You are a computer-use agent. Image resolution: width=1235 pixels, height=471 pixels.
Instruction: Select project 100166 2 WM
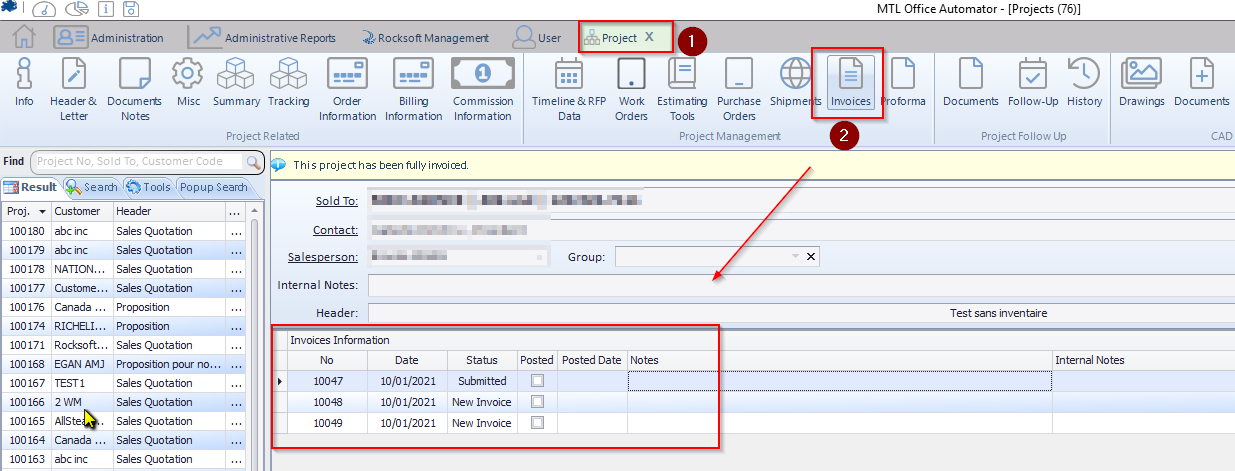point(124,402)
